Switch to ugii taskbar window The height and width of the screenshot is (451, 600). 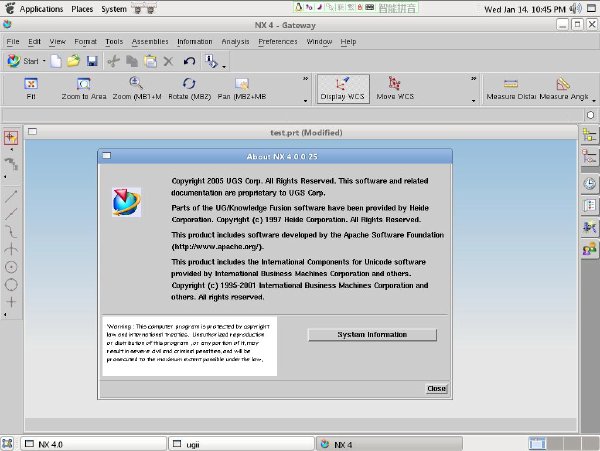[x=241, y=444]
